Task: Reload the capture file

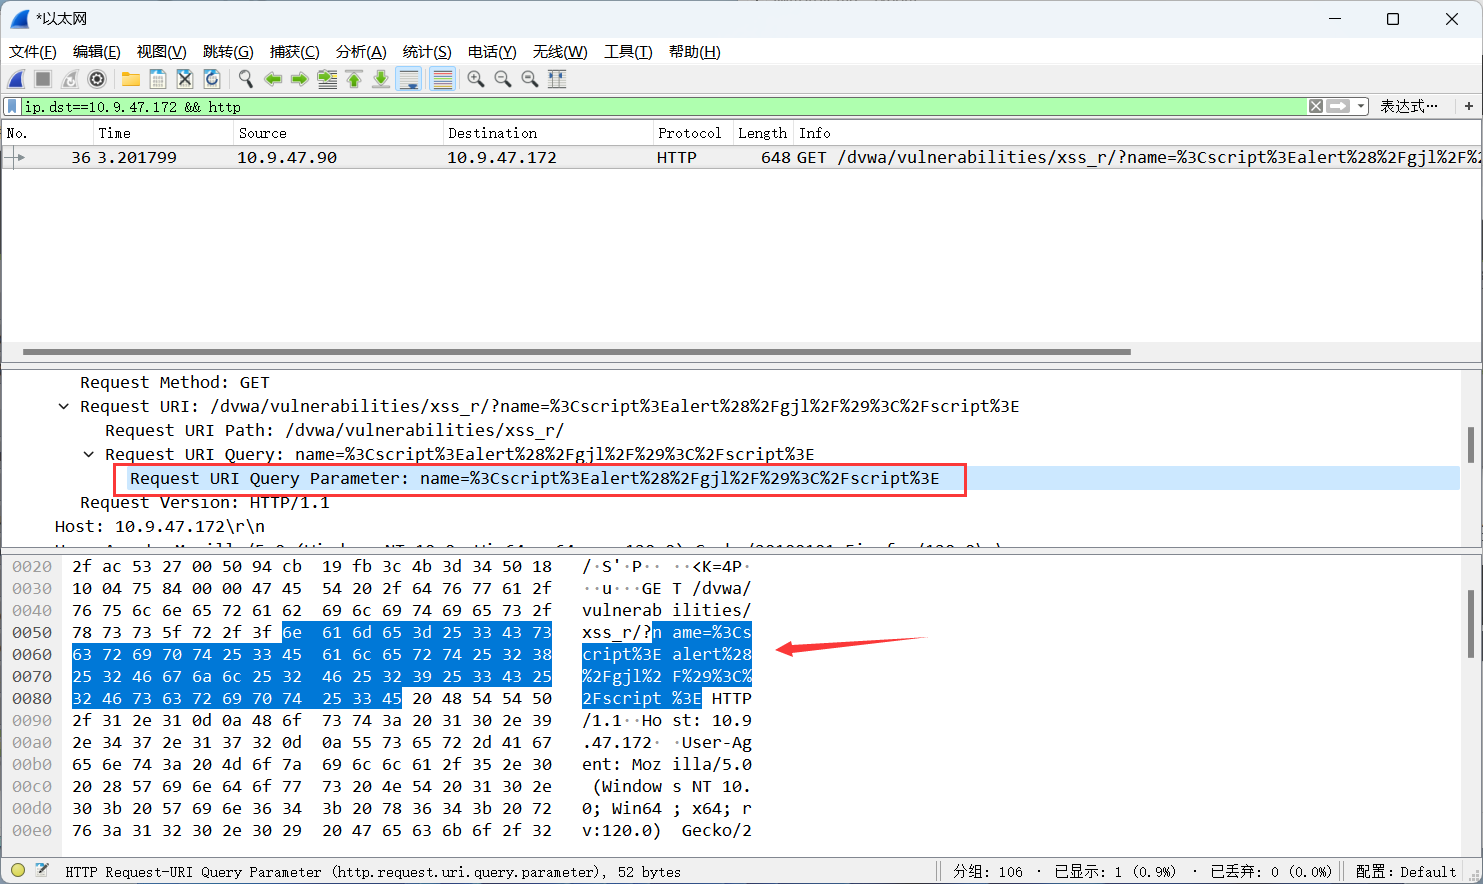Action: click(x=212, y=79)
